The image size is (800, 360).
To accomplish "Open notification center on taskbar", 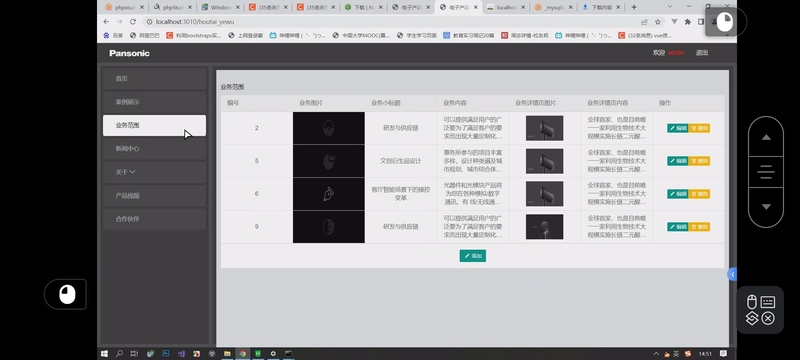I will 723,353.
